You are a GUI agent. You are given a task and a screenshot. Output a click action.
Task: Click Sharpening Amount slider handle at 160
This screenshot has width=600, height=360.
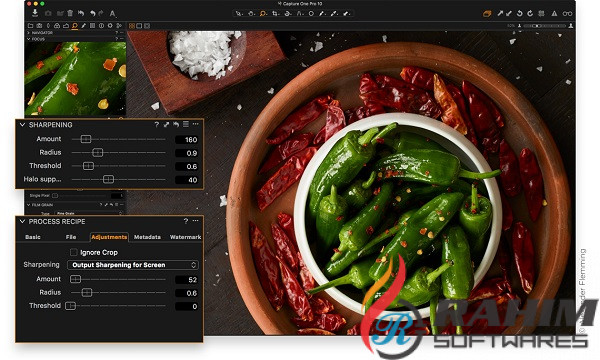[86, 139]
